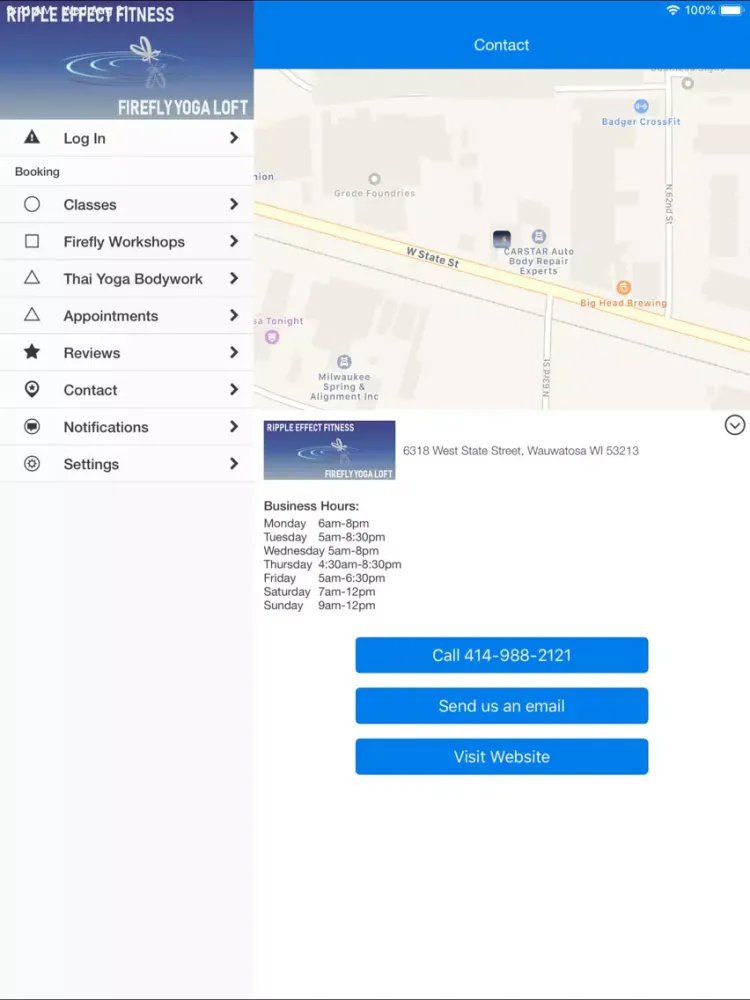
Task: Tap the chevron on Notifications row
Action: 234,427
